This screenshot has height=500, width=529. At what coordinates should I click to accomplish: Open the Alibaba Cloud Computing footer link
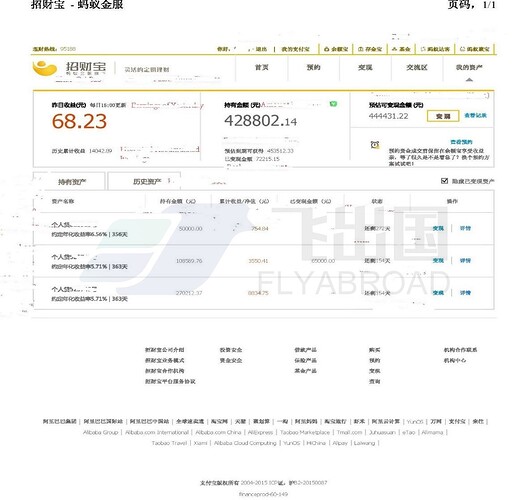tap(245, 443)
